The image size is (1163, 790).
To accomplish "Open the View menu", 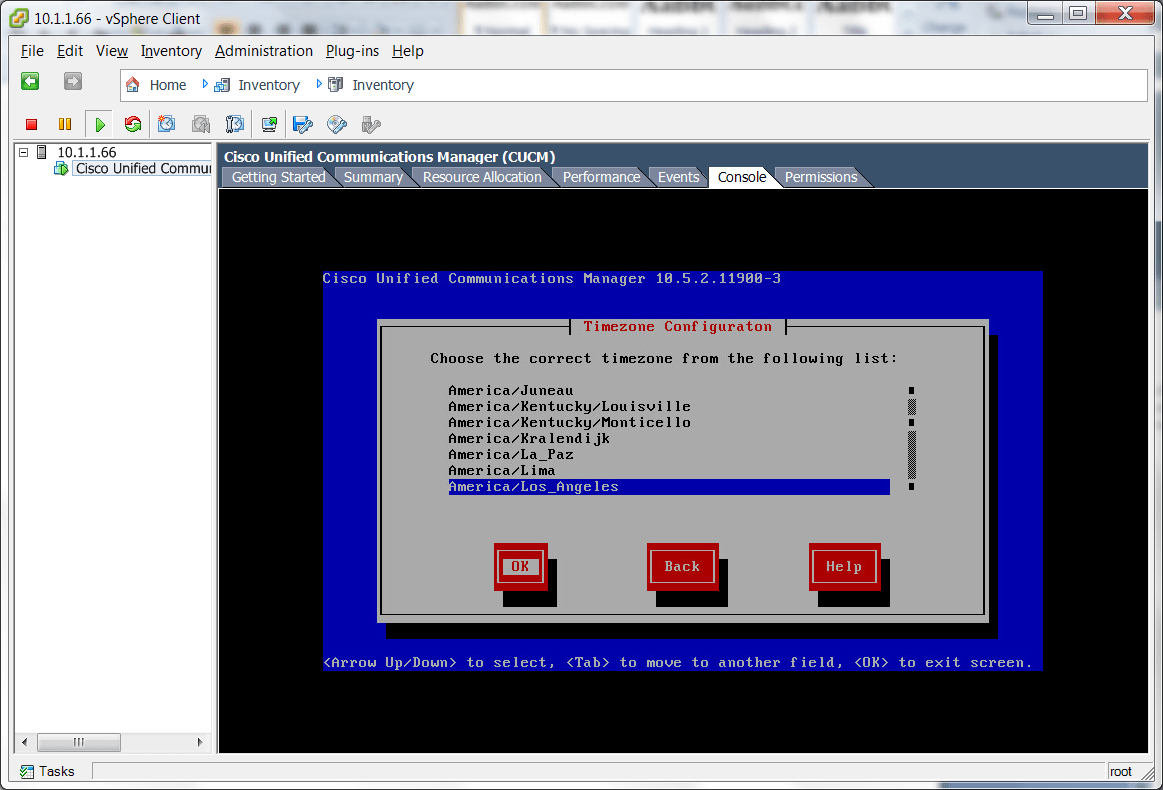I will 112,51.
